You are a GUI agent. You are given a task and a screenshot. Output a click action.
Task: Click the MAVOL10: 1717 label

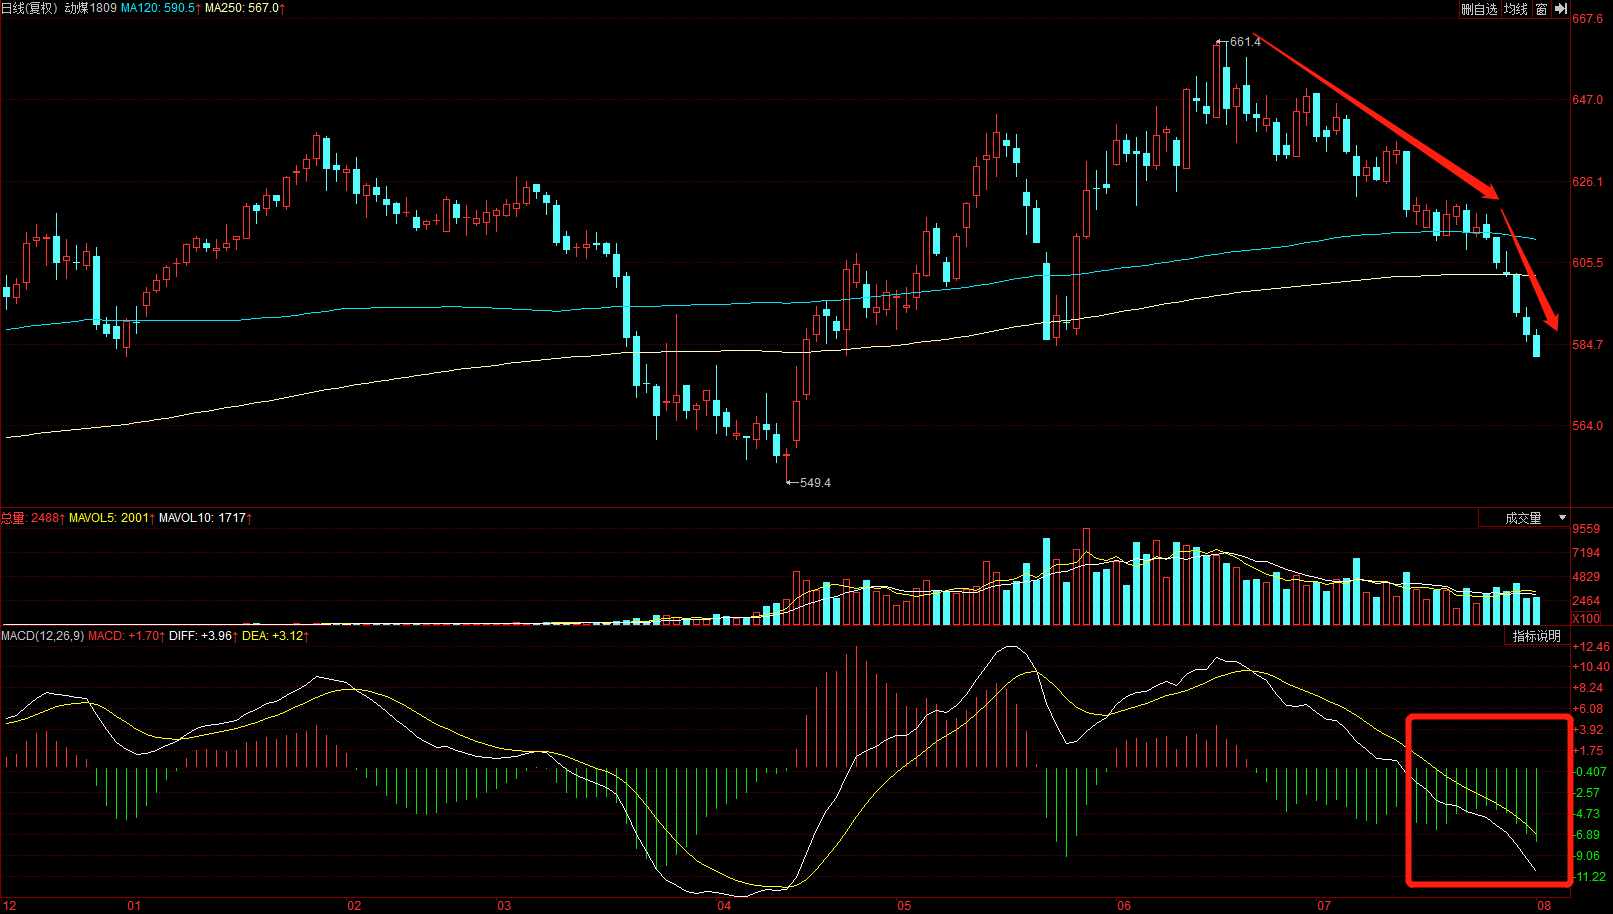coord(203,518)
